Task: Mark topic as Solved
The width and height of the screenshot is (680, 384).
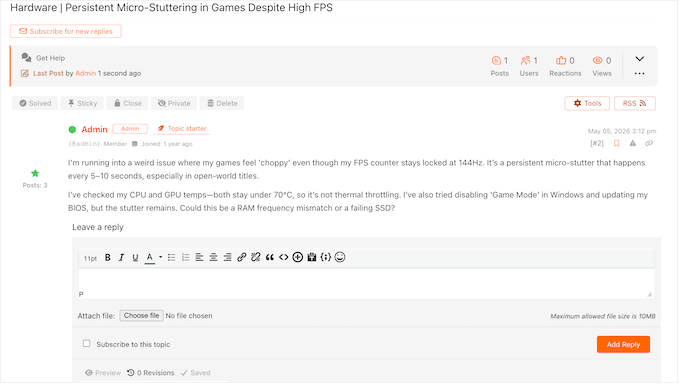Action: pyautogui.click(x=35, y=104)
